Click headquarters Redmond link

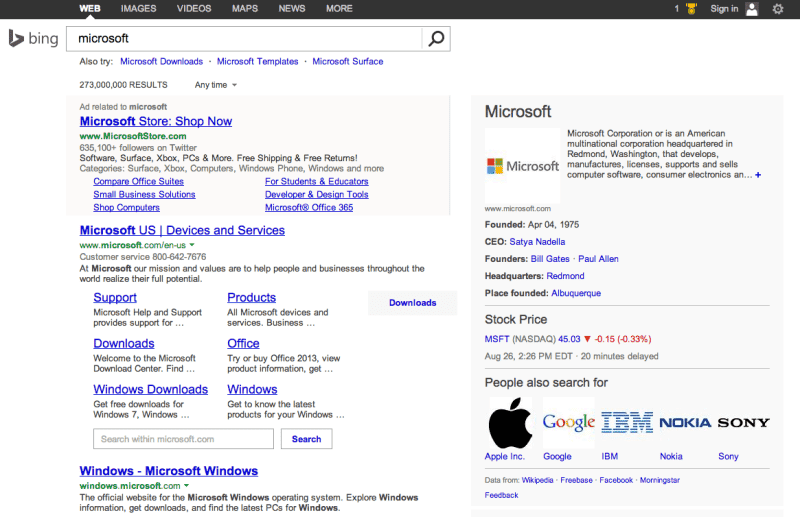(x=565, y=276)
